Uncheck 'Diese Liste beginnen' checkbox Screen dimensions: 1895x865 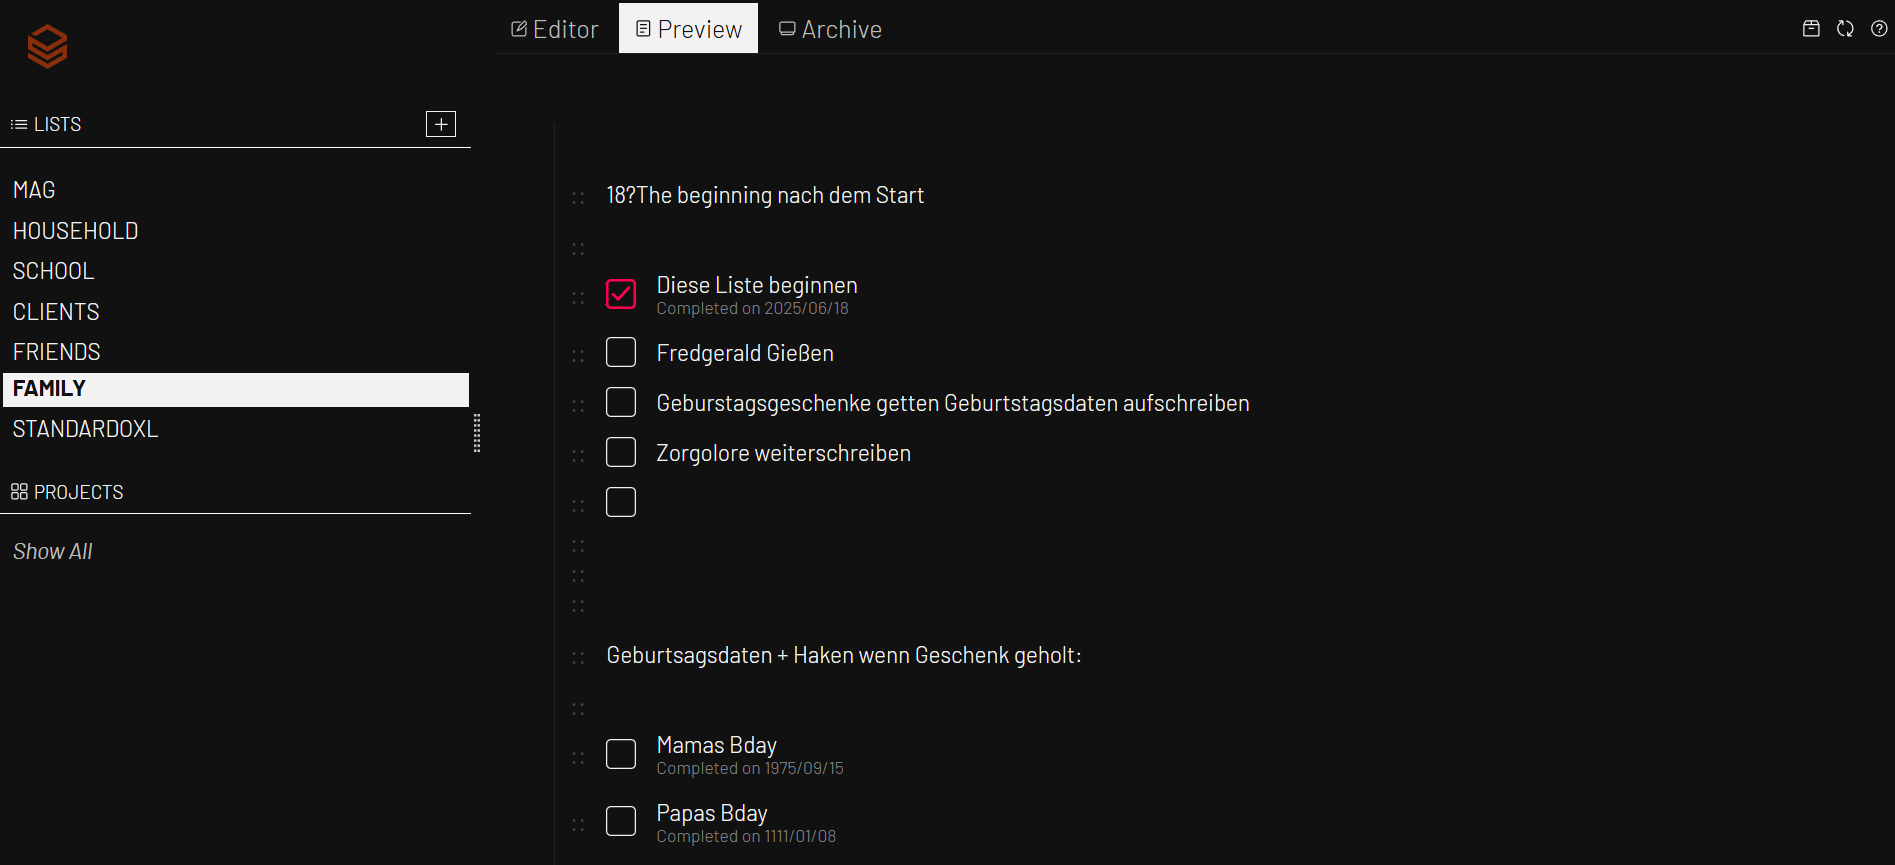[x=621, y=294]
